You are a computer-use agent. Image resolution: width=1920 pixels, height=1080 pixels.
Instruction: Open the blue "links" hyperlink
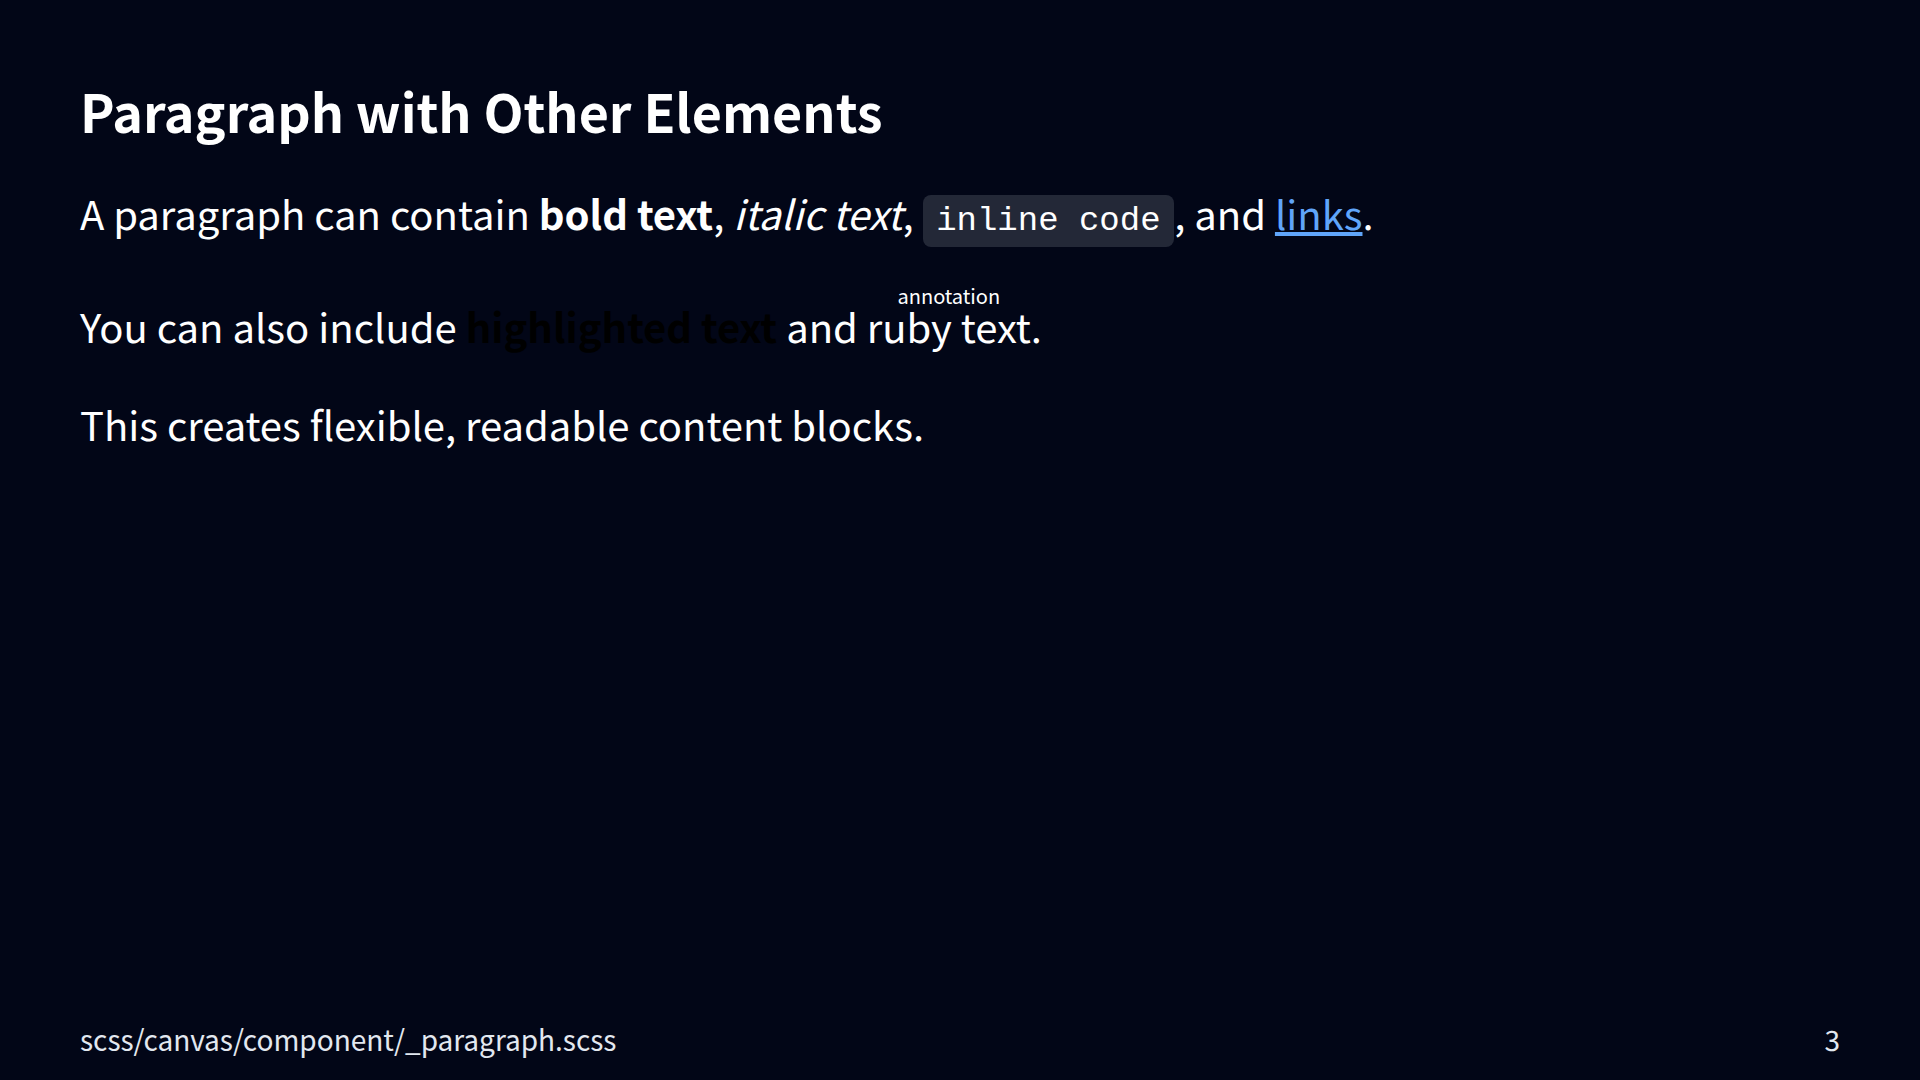[x=1318, y=217]
